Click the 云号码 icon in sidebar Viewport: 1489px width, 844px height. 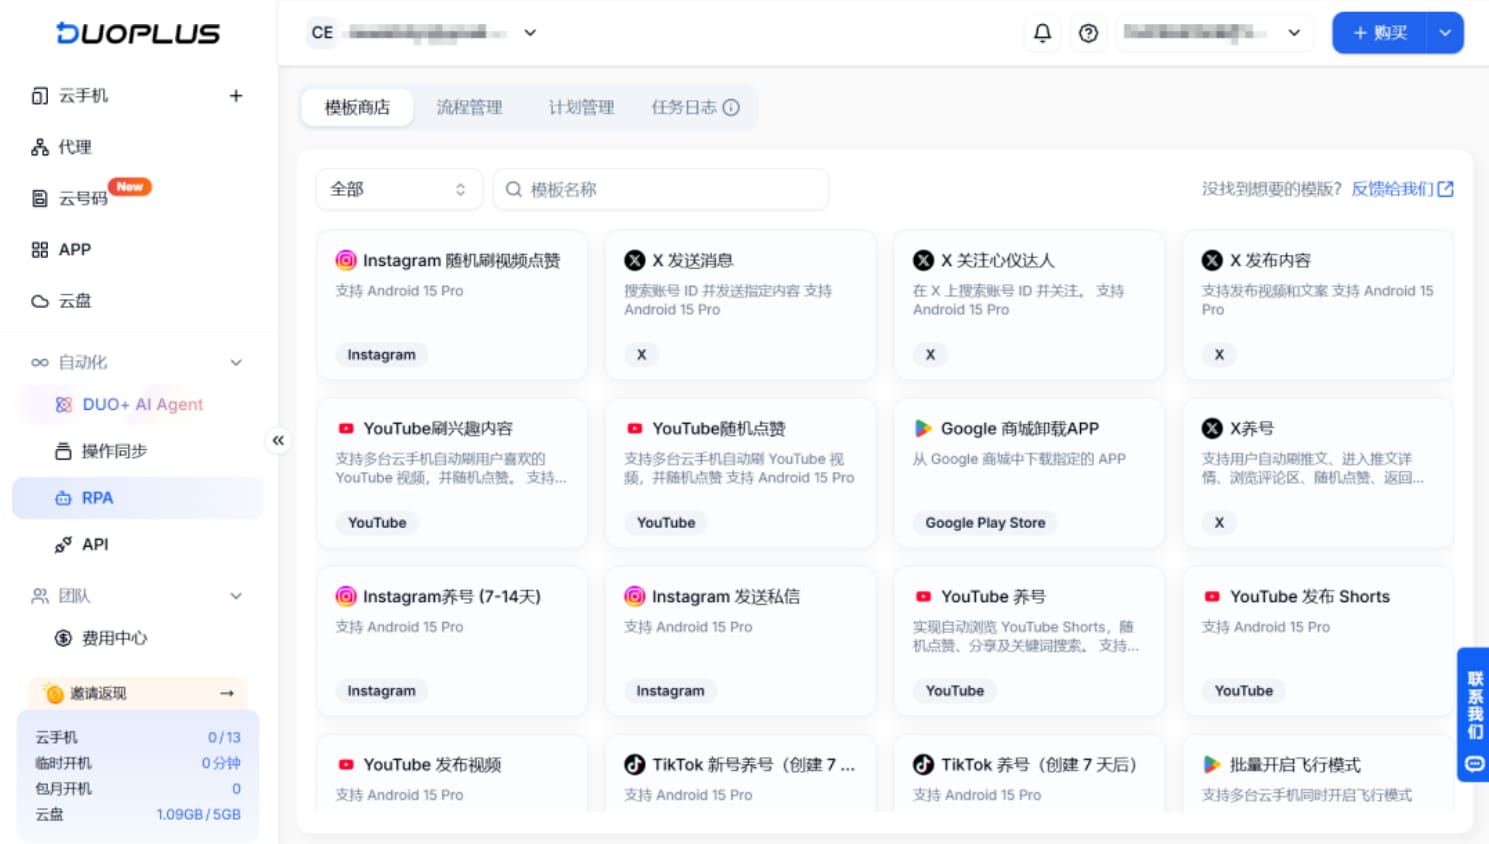pyautogui.click(x=40, y=198)
